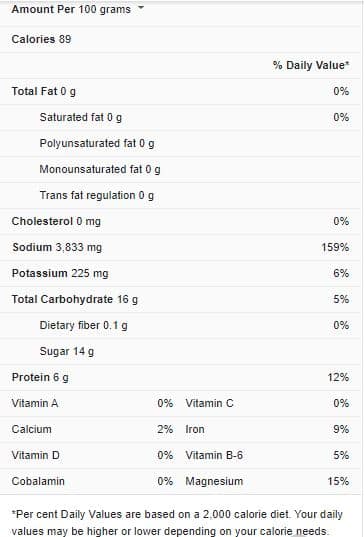
Task: Select Dietary fiber 0.1 g entry
Action: point(83,326)
